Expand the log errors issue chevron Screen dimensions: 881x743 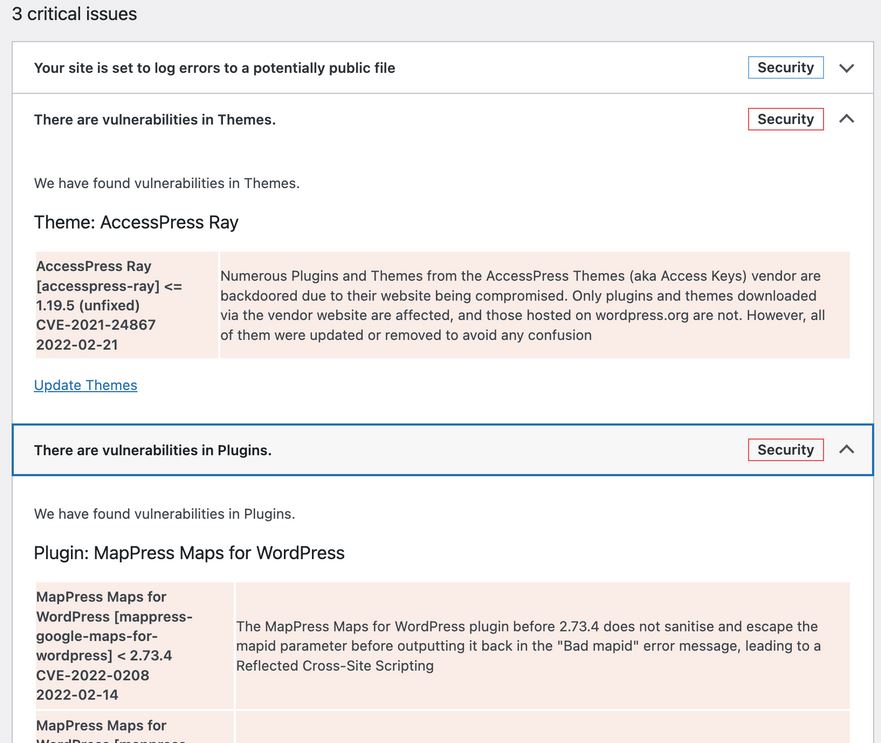[x=846, y=68]
